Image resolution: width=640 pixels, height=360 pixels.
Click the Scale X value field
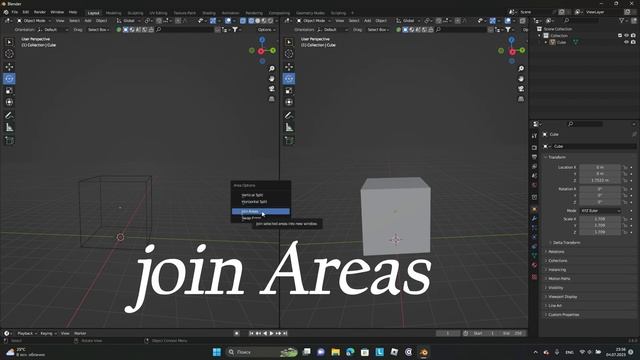[600, 219]
